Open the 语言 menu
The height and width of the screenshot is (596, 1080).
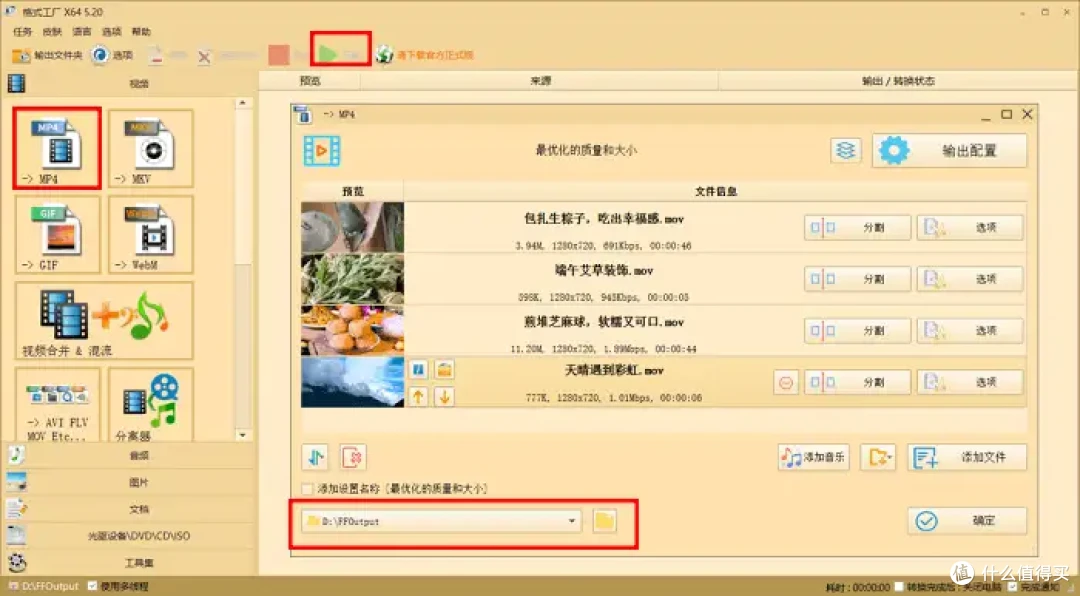coord(82,32)
